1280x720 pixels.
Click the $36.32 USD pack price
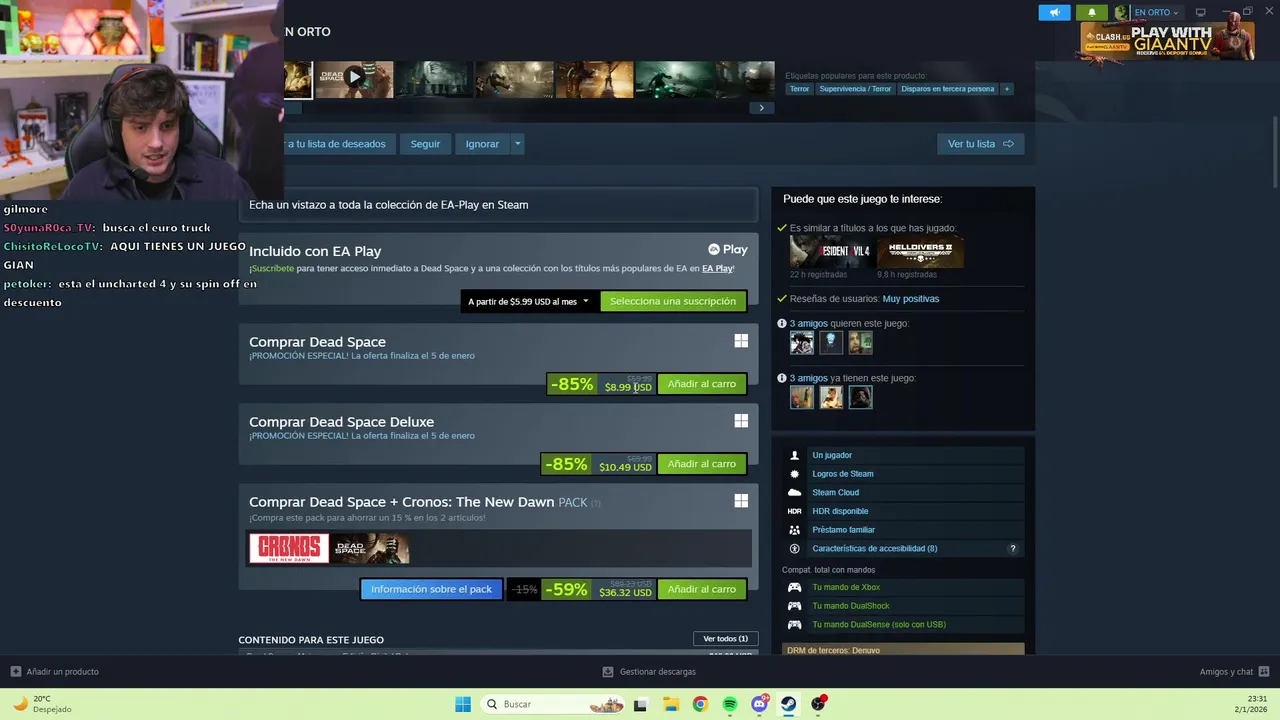point(625,592)
